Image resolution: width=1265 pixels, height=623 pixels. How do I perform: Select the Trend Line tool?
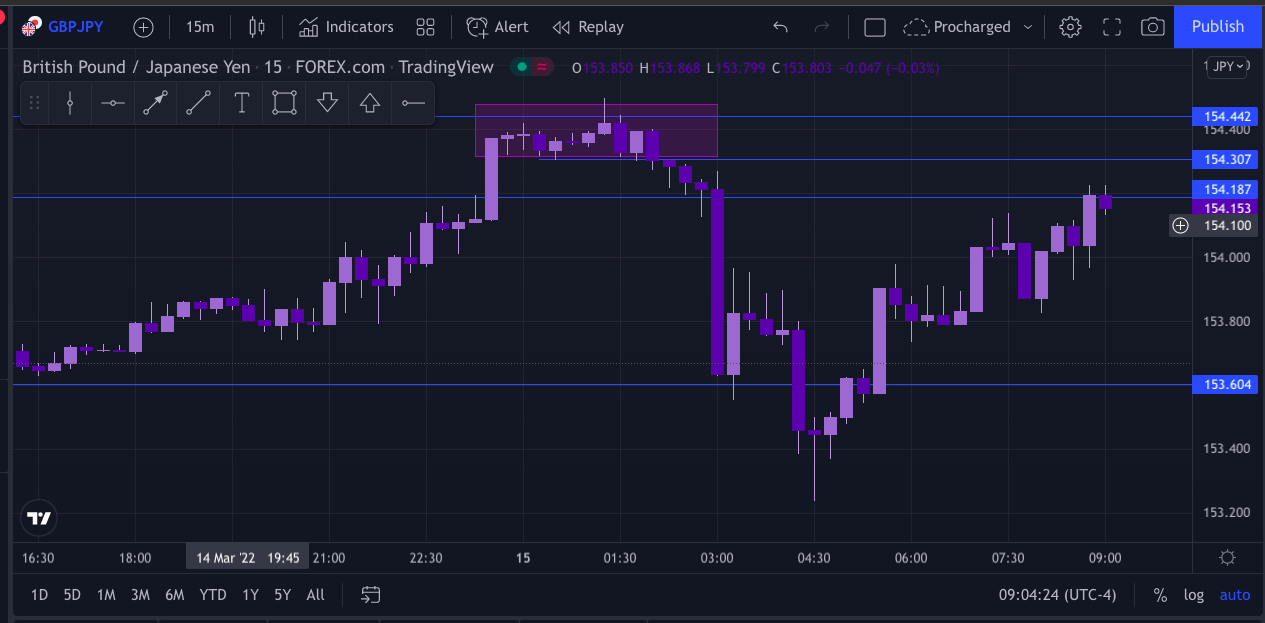pyautogui.click(x=198, y=102)
